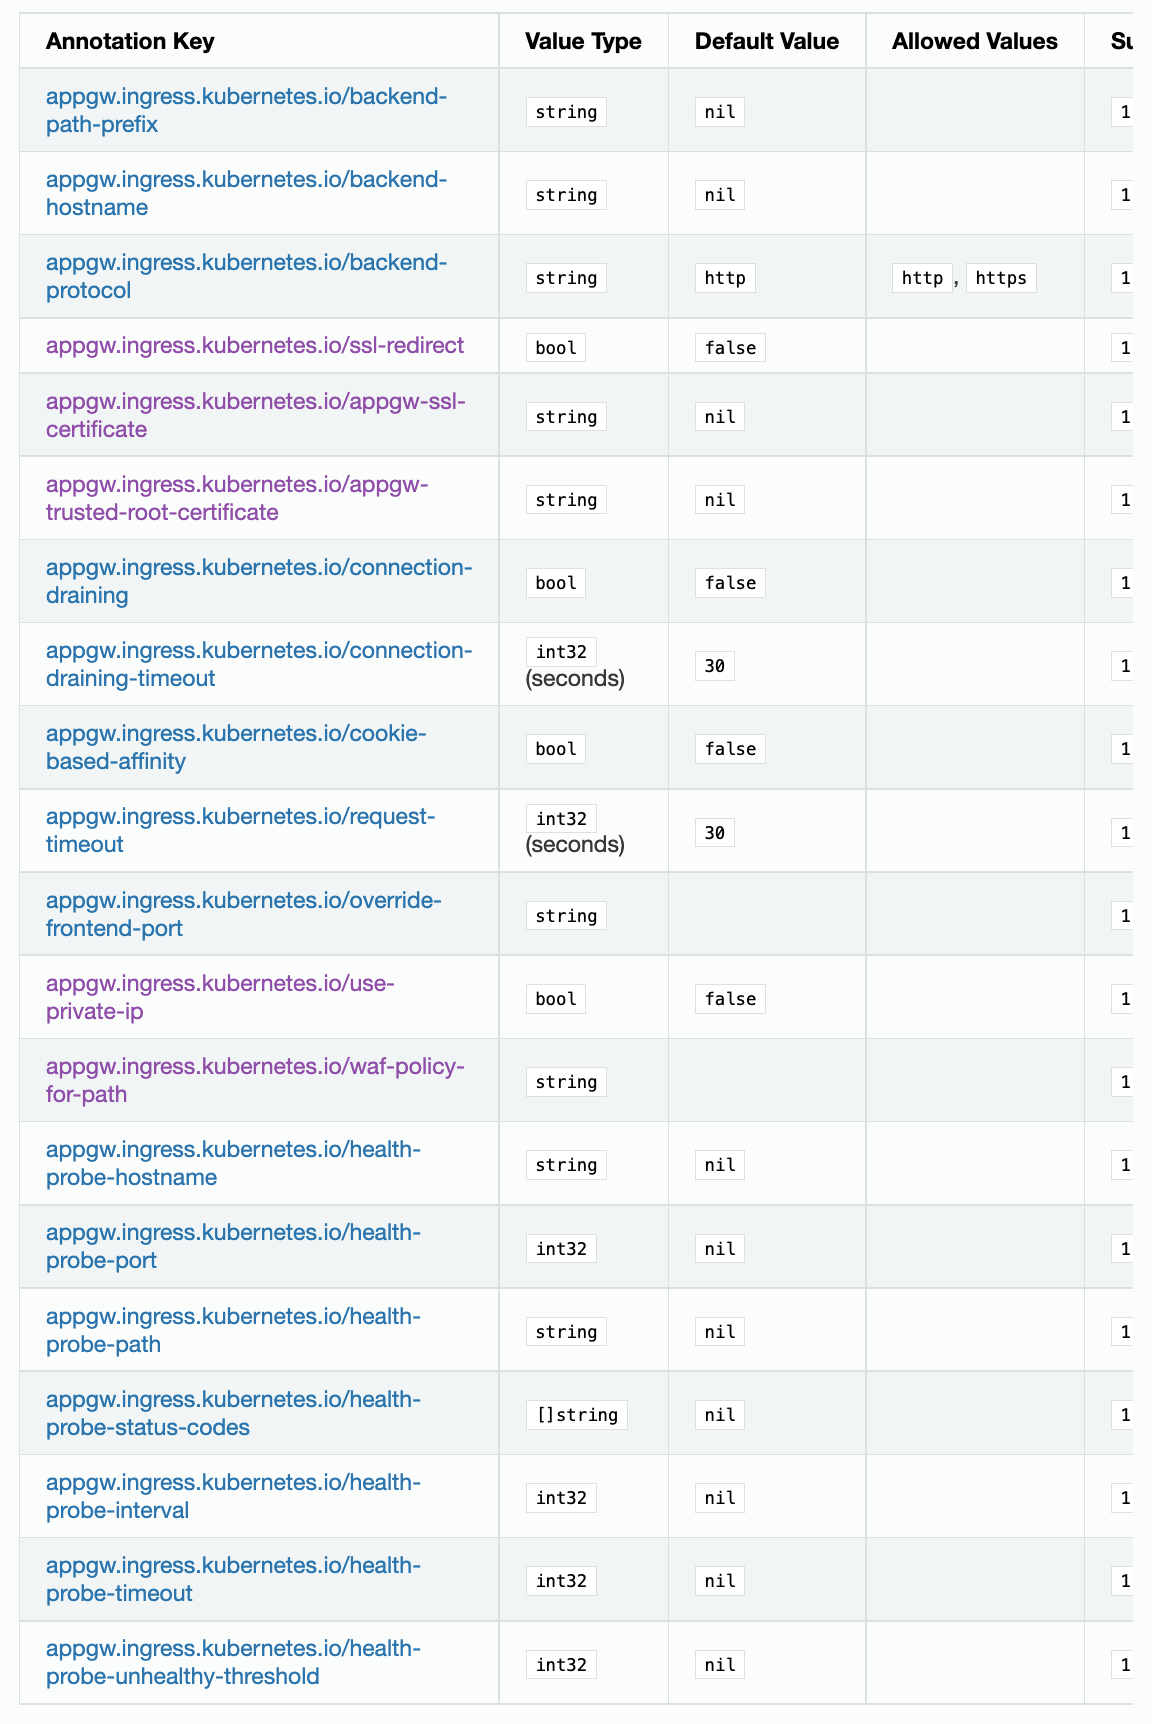Click 'string' type in backend-hostname row
This screenshot has height=1724, width=1152.
(566, 195)
